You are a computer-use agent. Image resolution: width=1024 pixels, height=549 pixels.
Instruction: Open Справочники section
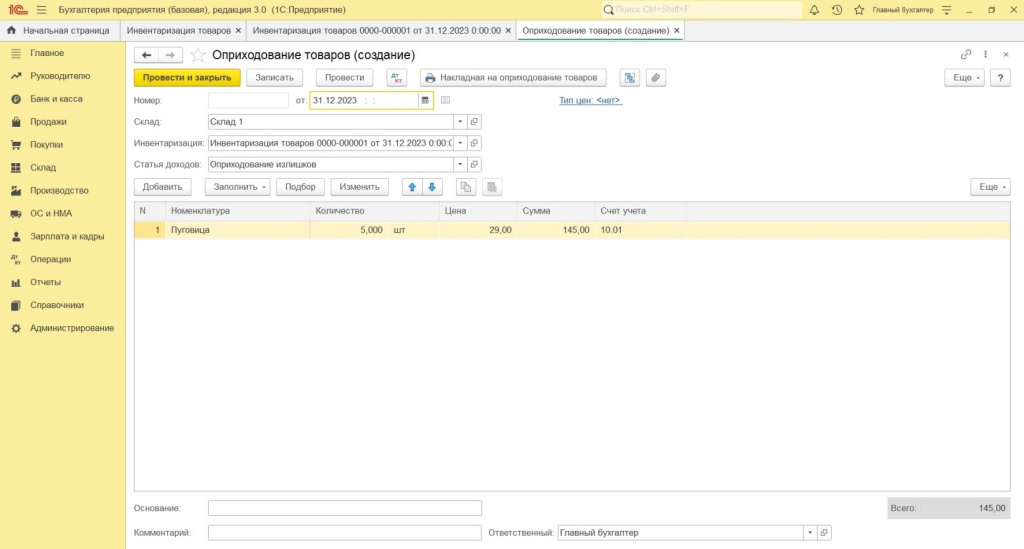coord(63,305)
